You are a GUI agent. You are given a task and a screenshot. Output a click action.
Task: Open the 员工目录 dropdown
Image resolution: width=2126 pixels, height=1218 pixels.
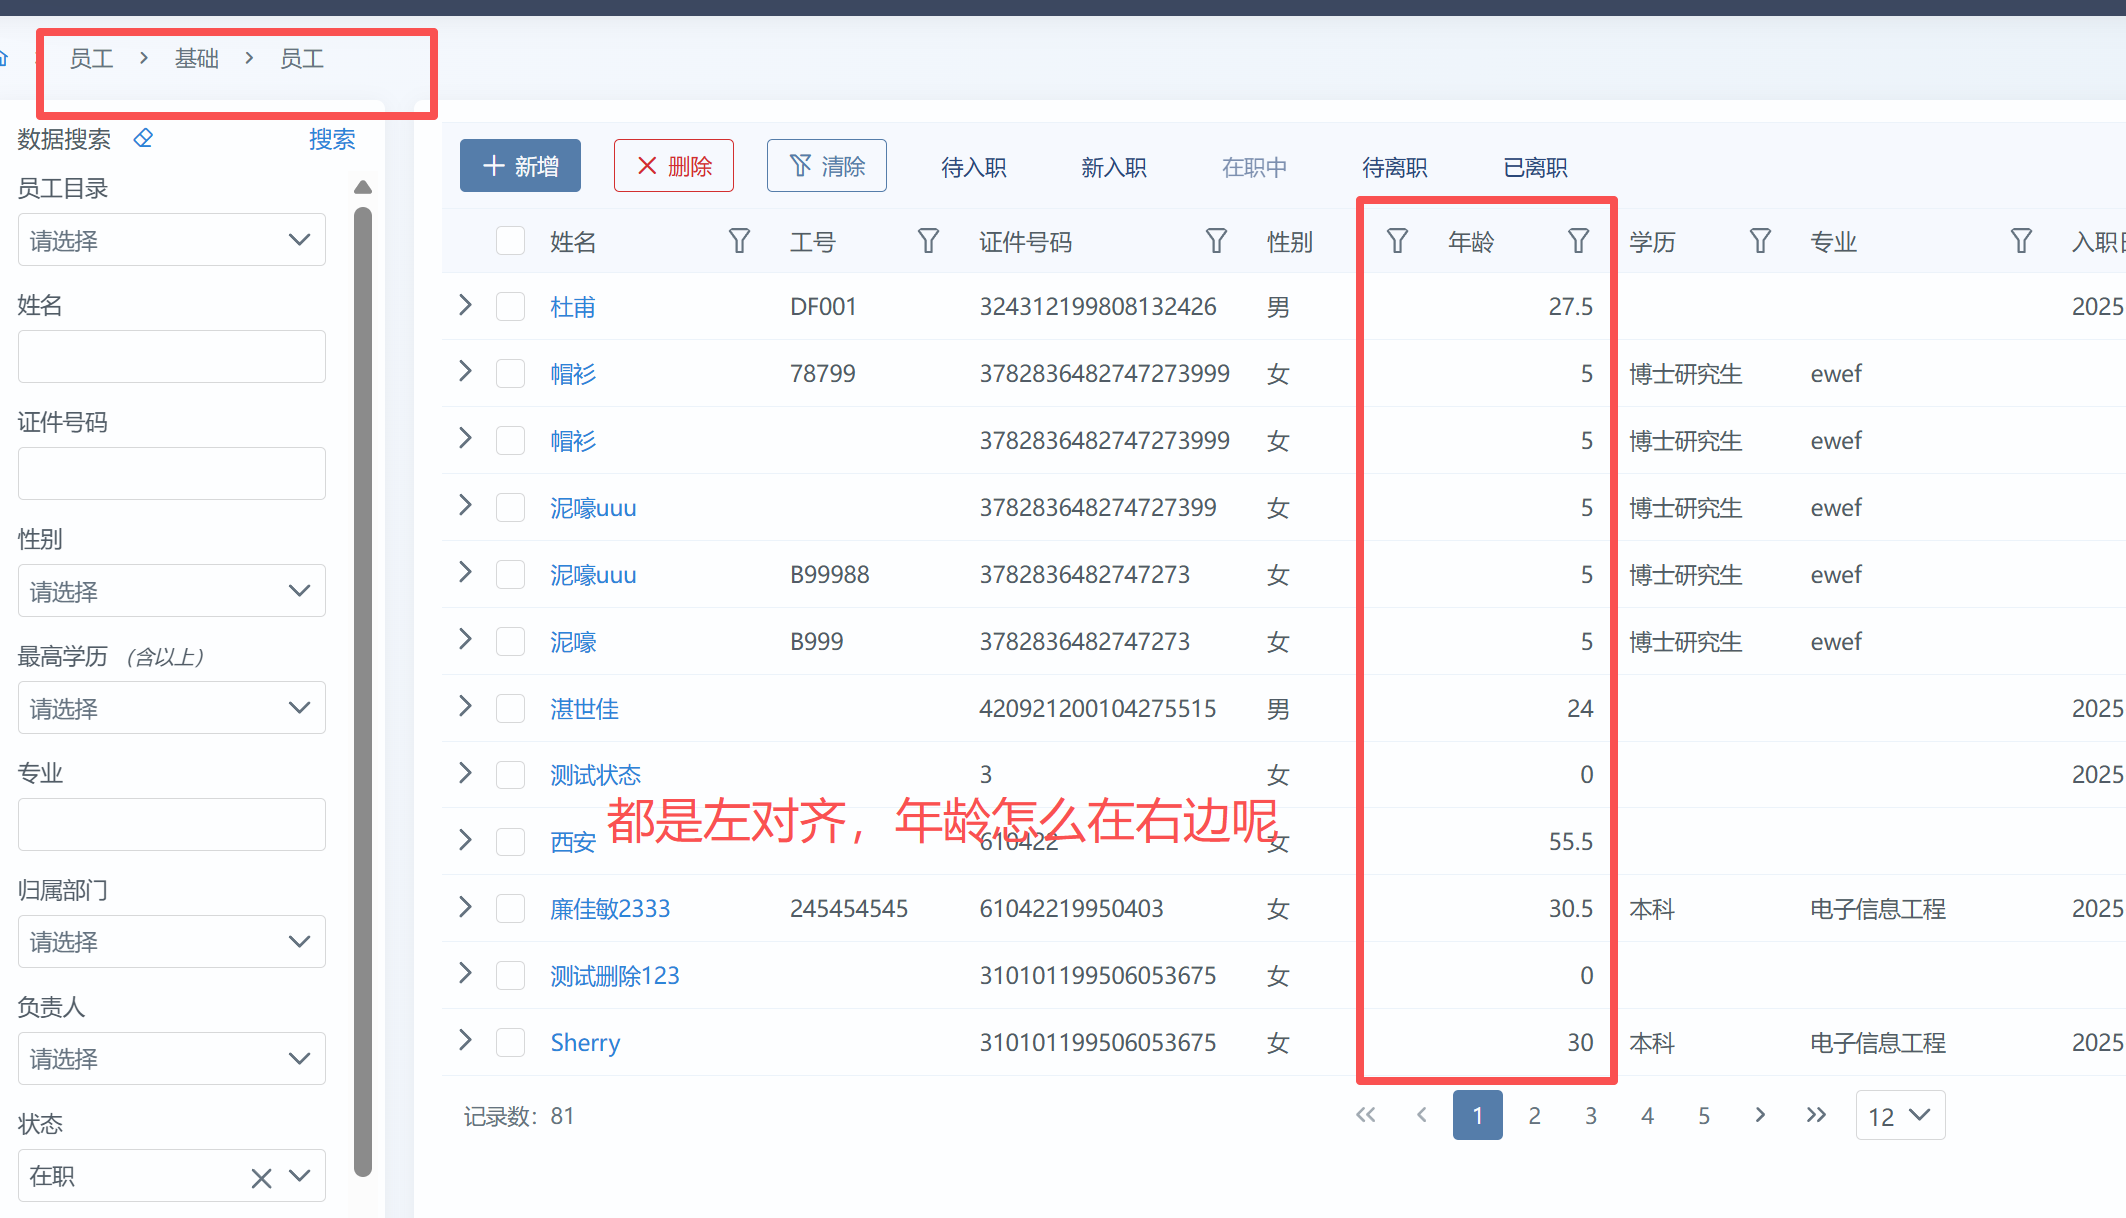point(171,240)
